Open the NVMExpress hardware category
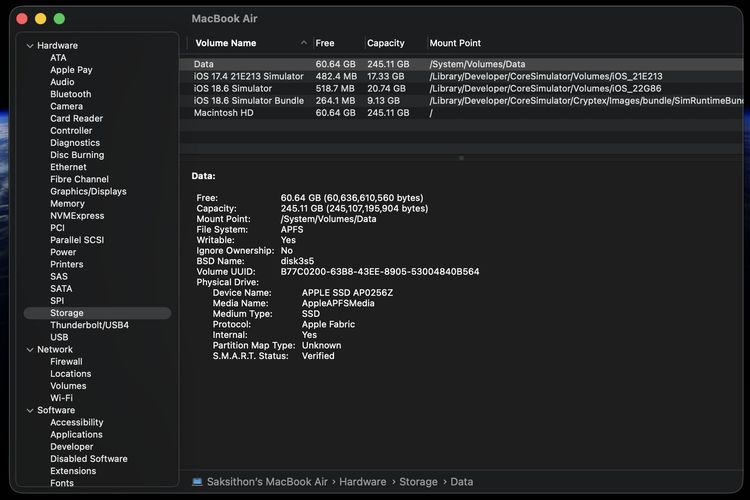750x500 pixels. click(x=77, y=216)
